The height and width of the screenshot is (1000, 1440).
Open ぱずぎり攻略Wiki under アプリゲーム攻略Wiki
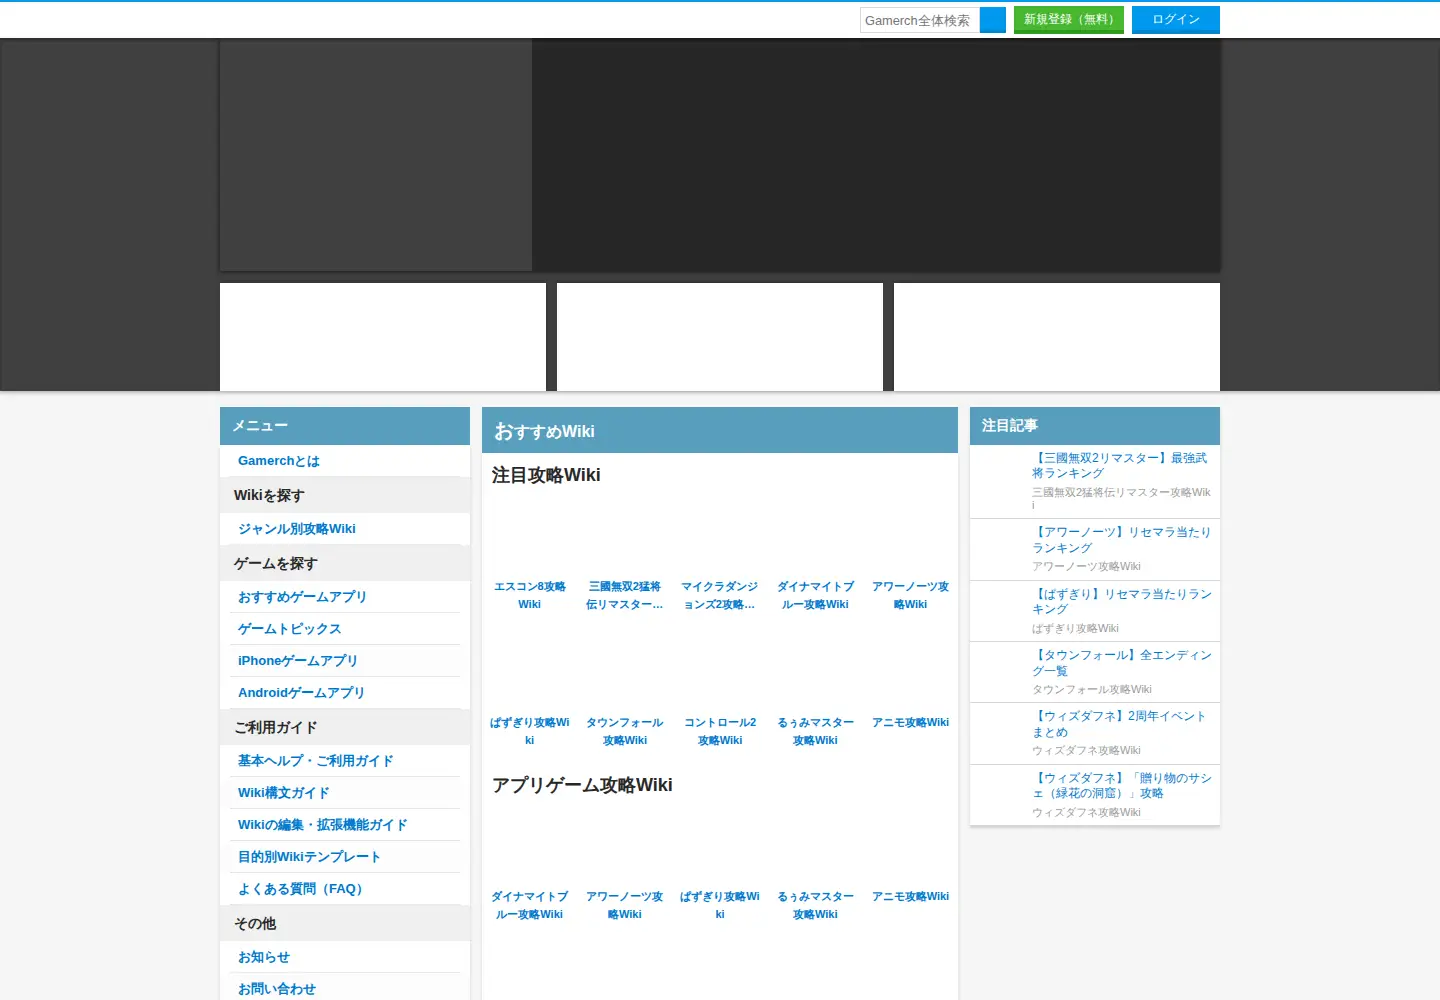click(720, 905)
